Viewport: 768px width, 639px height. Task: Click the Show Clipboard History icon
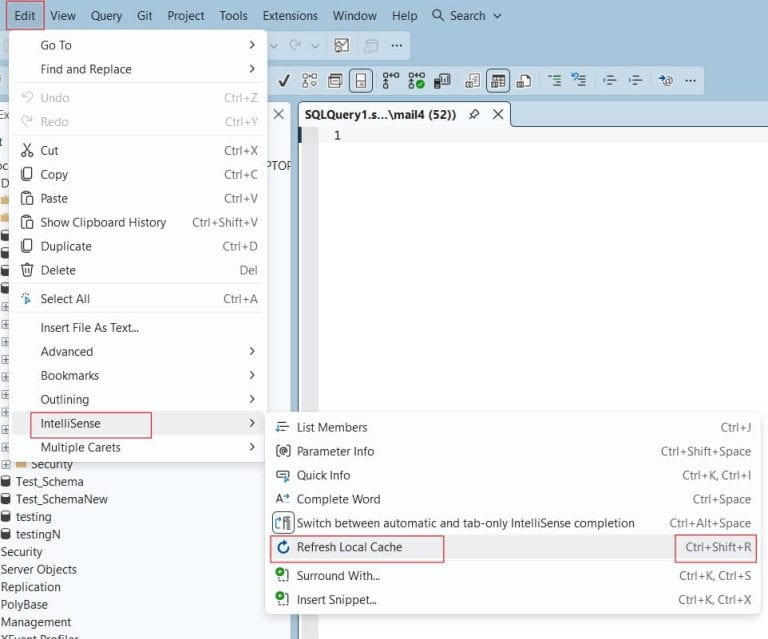pos(27,222)
